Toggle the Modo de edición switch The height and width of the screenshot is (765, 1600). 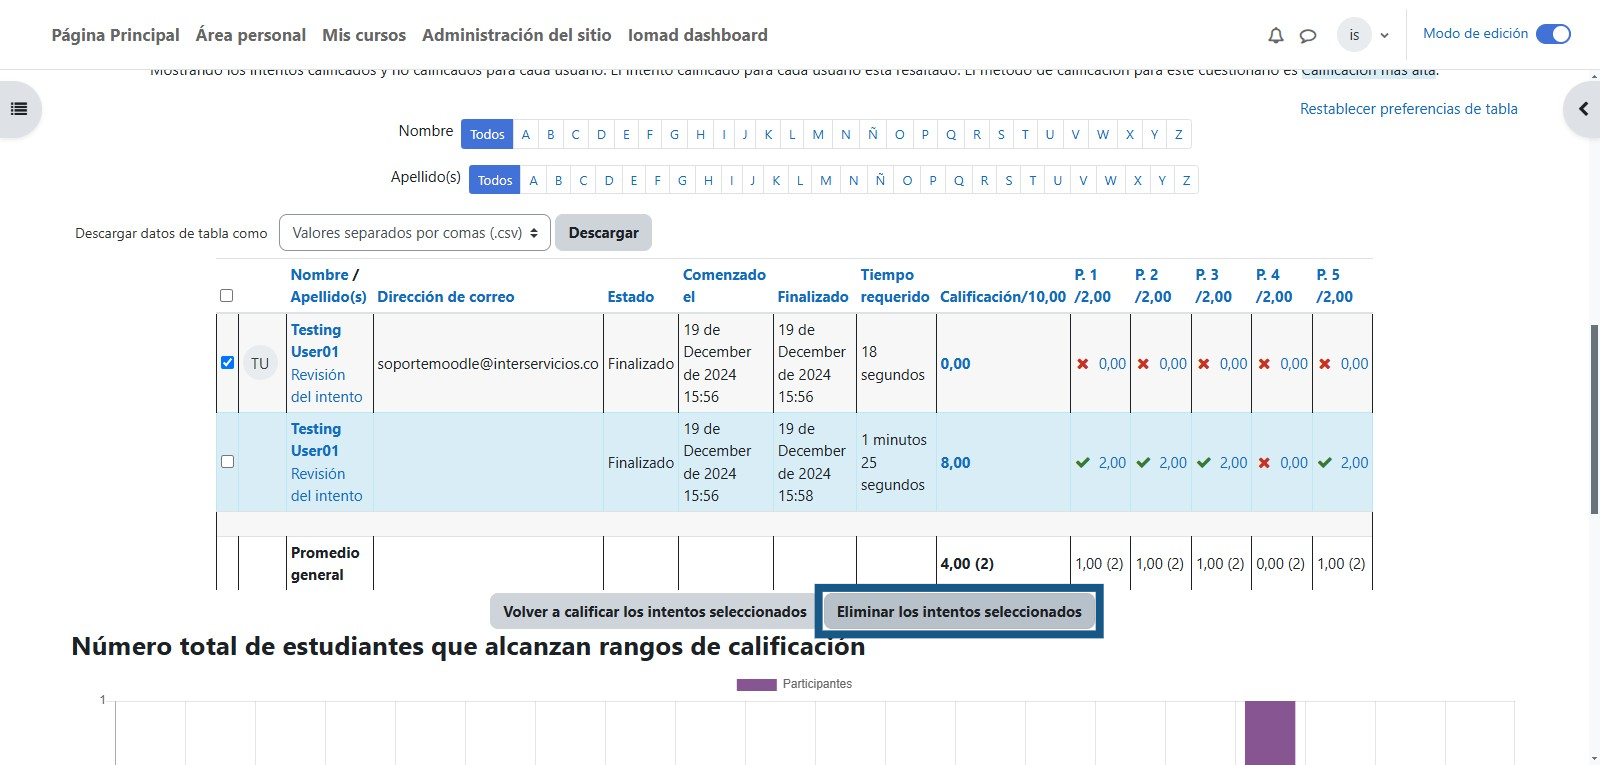[1553, 34]
